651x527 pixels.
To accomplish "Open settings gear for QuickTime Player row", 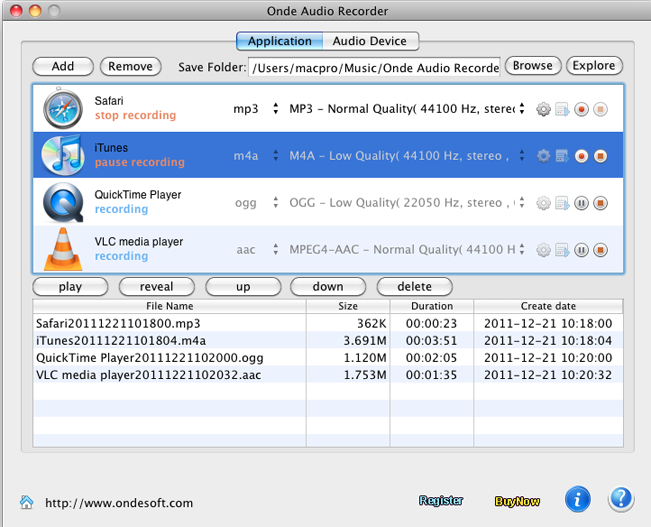I will (543, 203).
